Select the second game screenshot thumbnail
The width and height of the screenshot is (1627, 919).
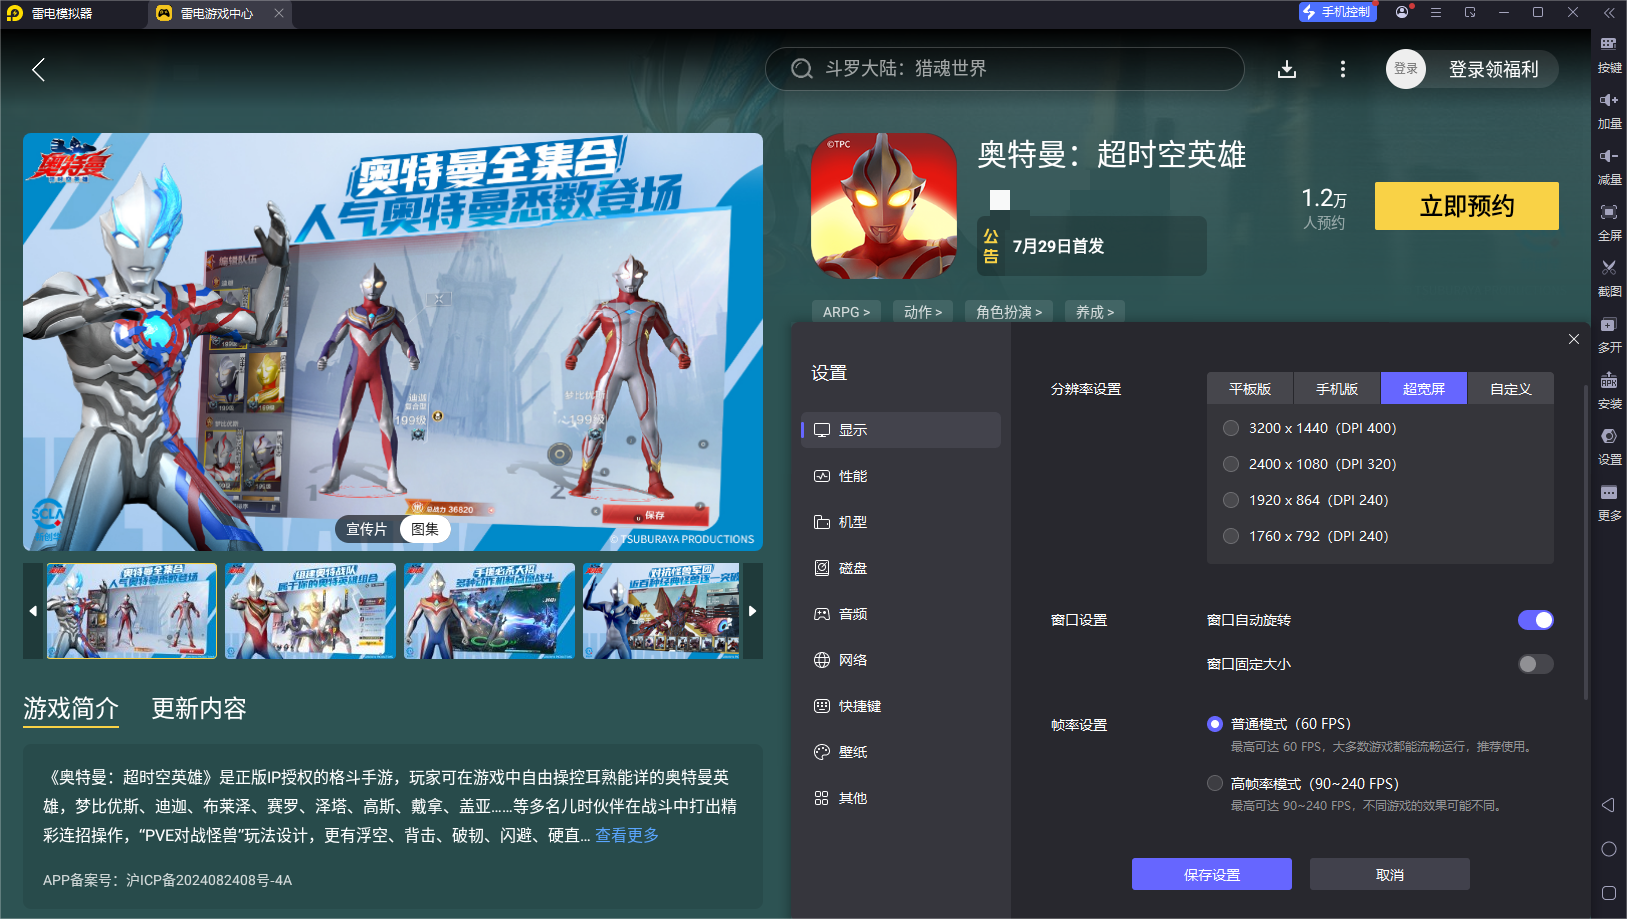tap(310, 610)
